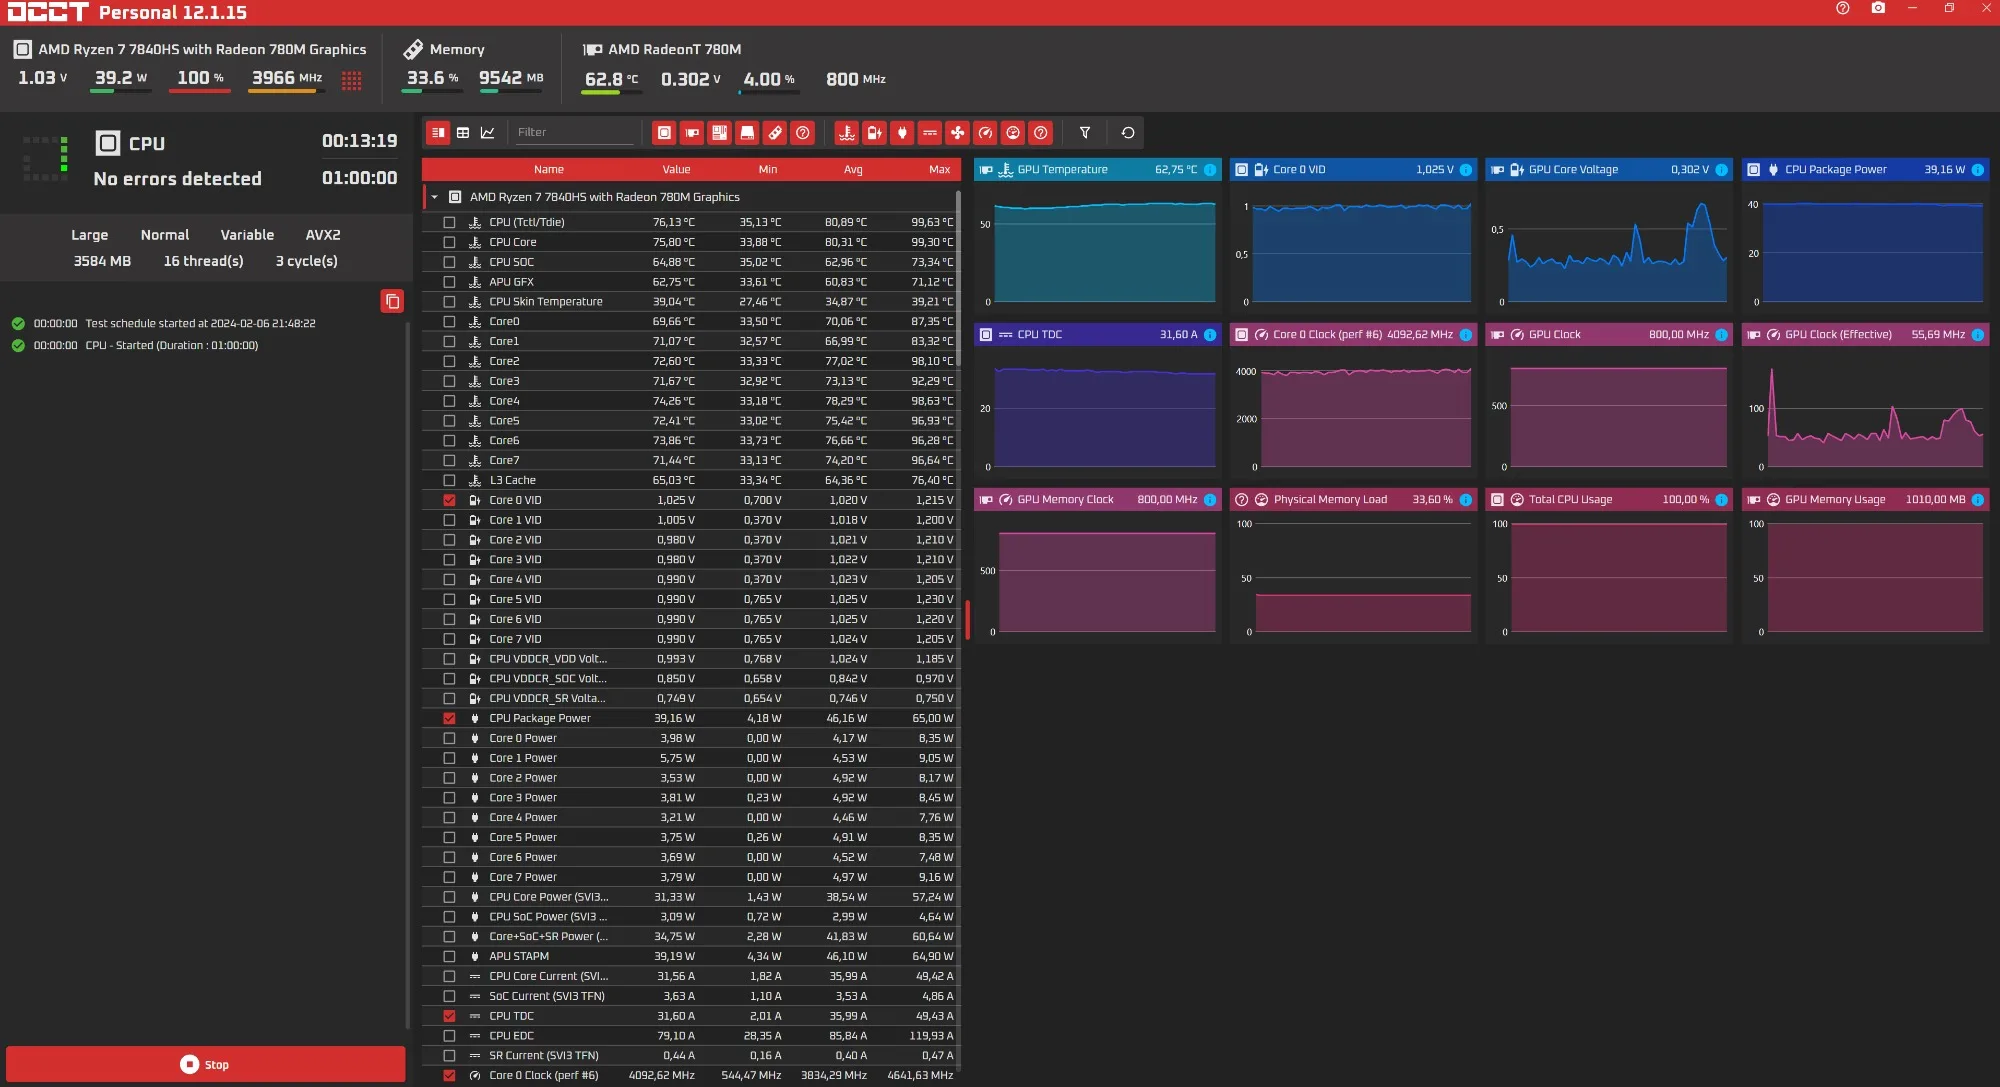
Task: Click the reset sensor statistics icon
Action: 1128,133
